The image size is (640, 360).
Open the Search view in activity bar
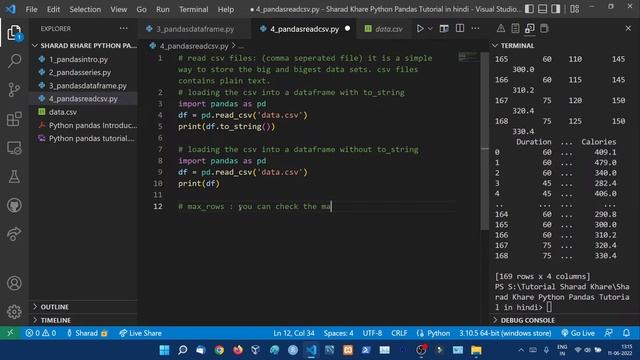click(x=14, y=61)
